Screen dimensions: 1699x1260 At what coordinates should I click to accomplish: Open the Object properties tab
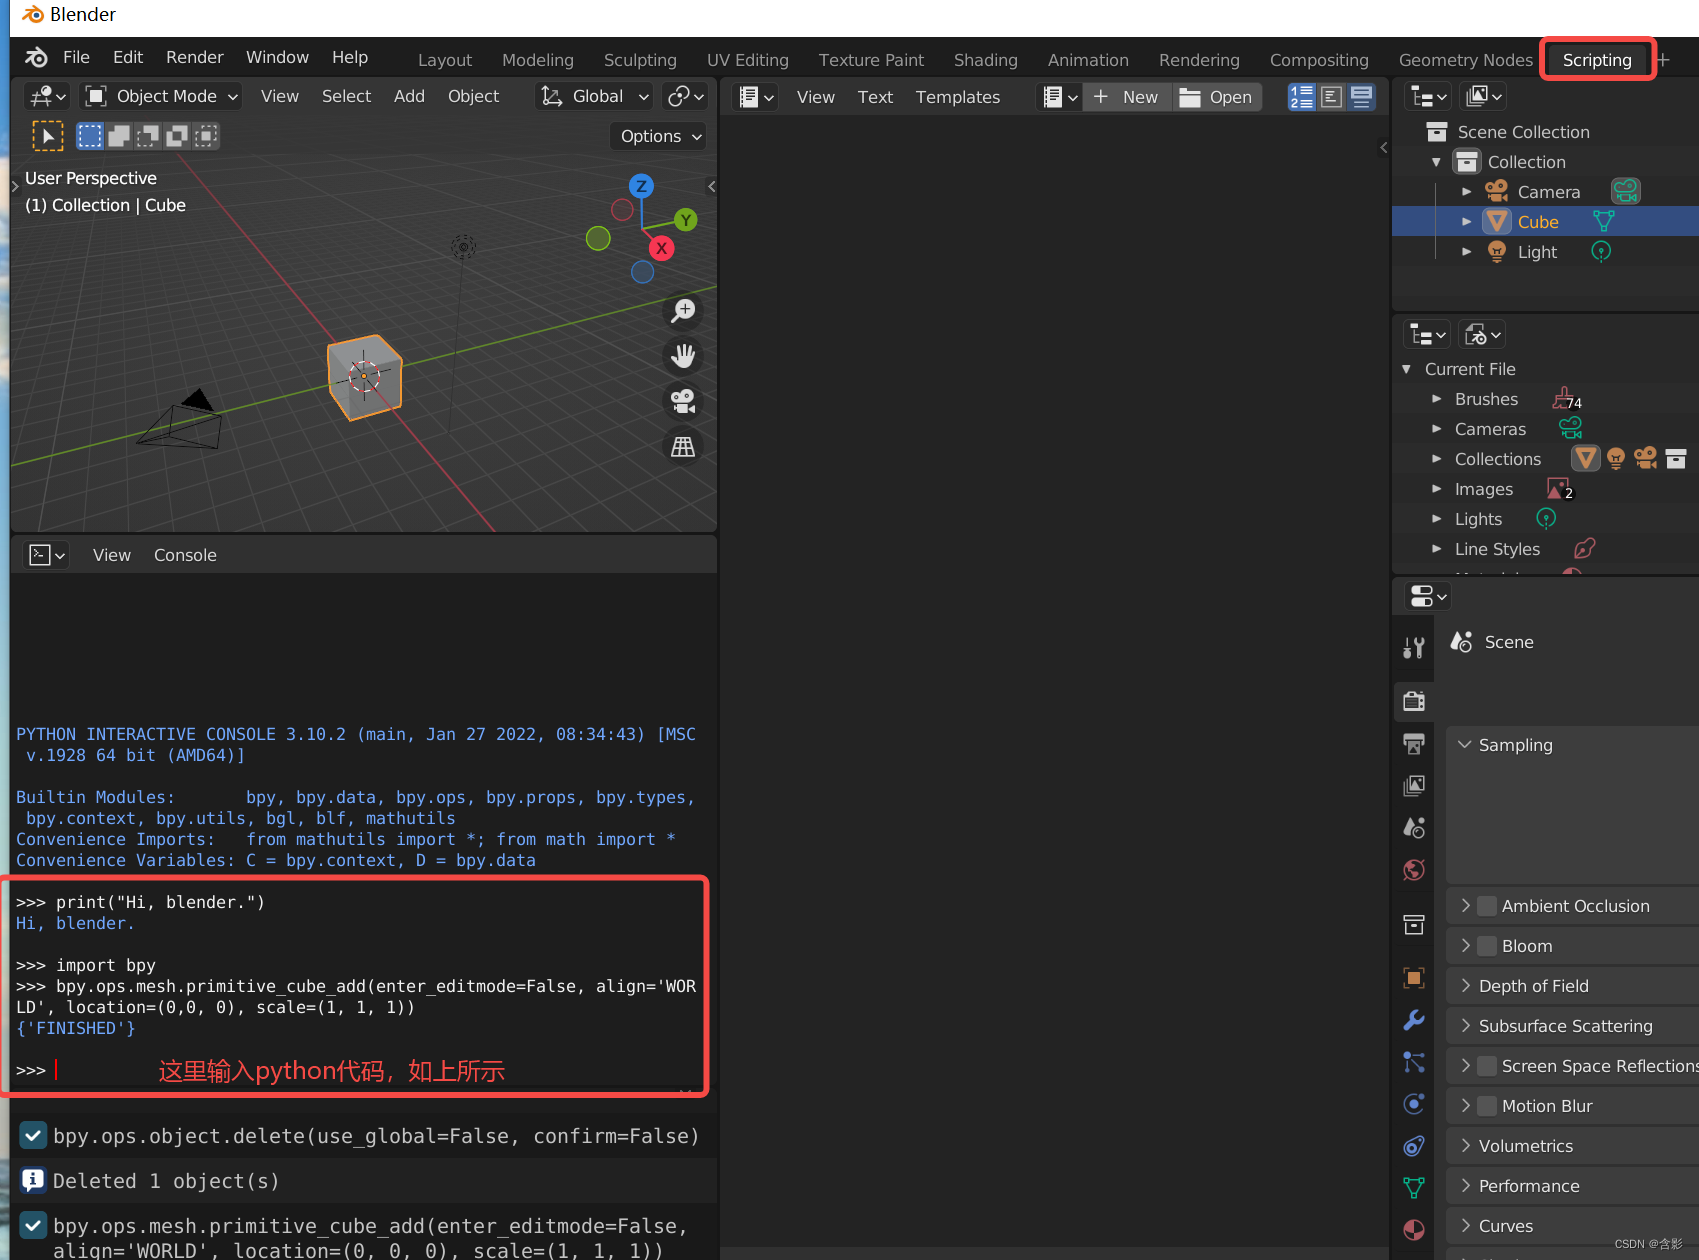pyautogui.click(x=1413, y=978)
